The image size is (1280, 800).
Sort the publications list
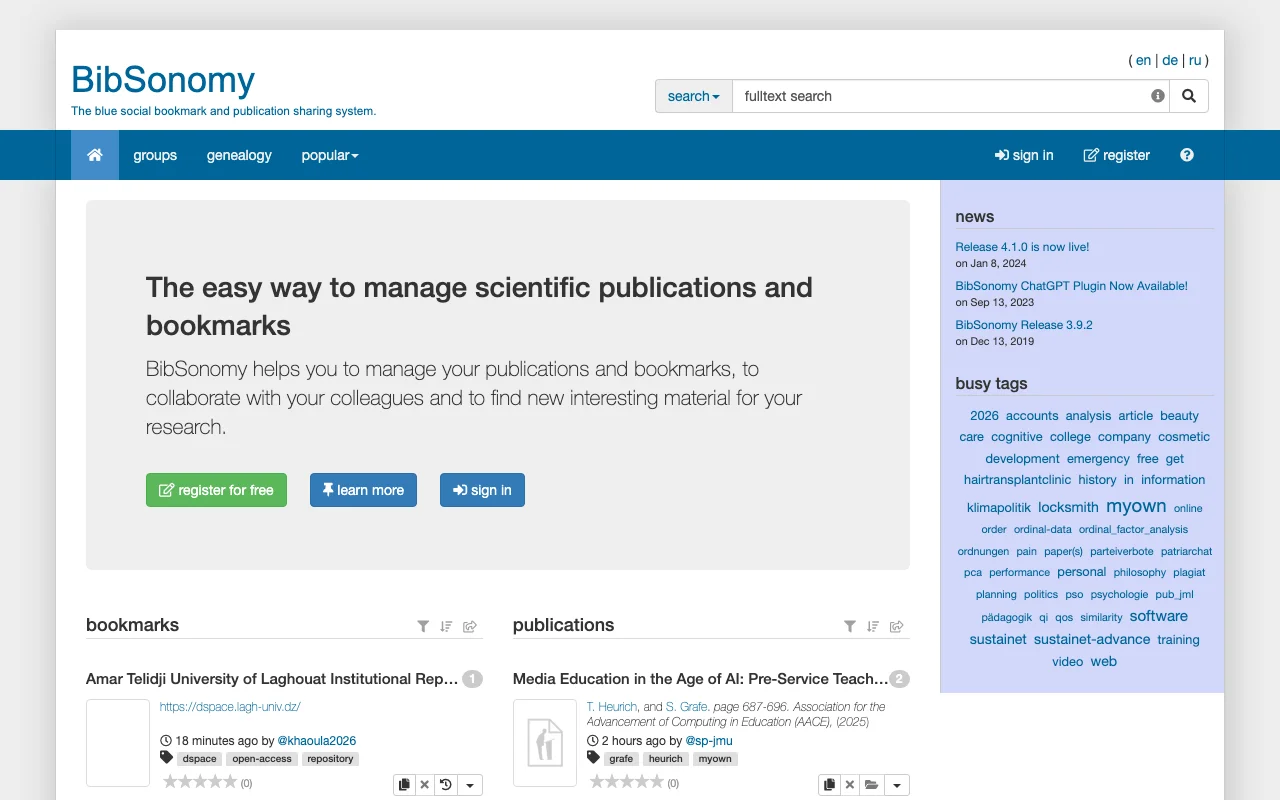coord(873,626)
